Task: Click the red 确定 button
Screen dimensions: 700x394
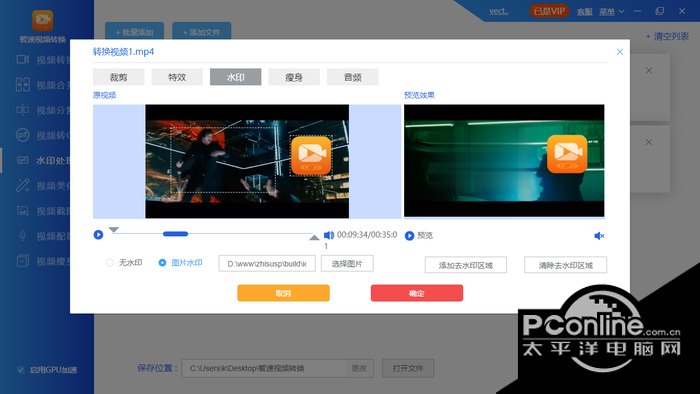Action: coord(417,293)
